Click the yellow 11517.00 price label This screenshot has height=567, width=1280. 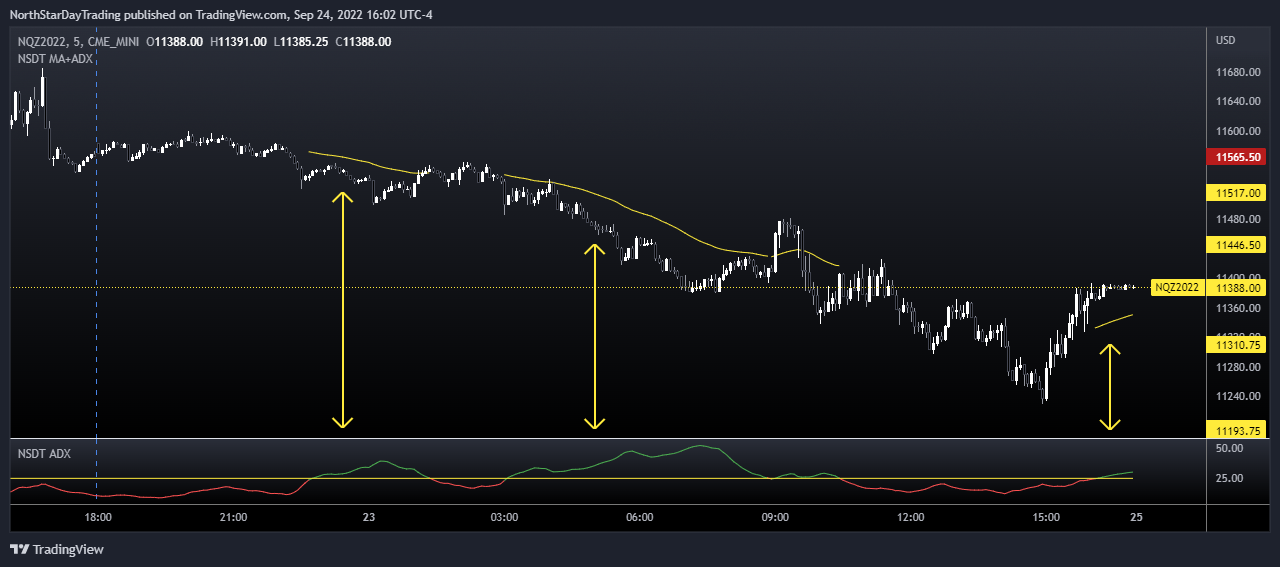point(1238,192)
